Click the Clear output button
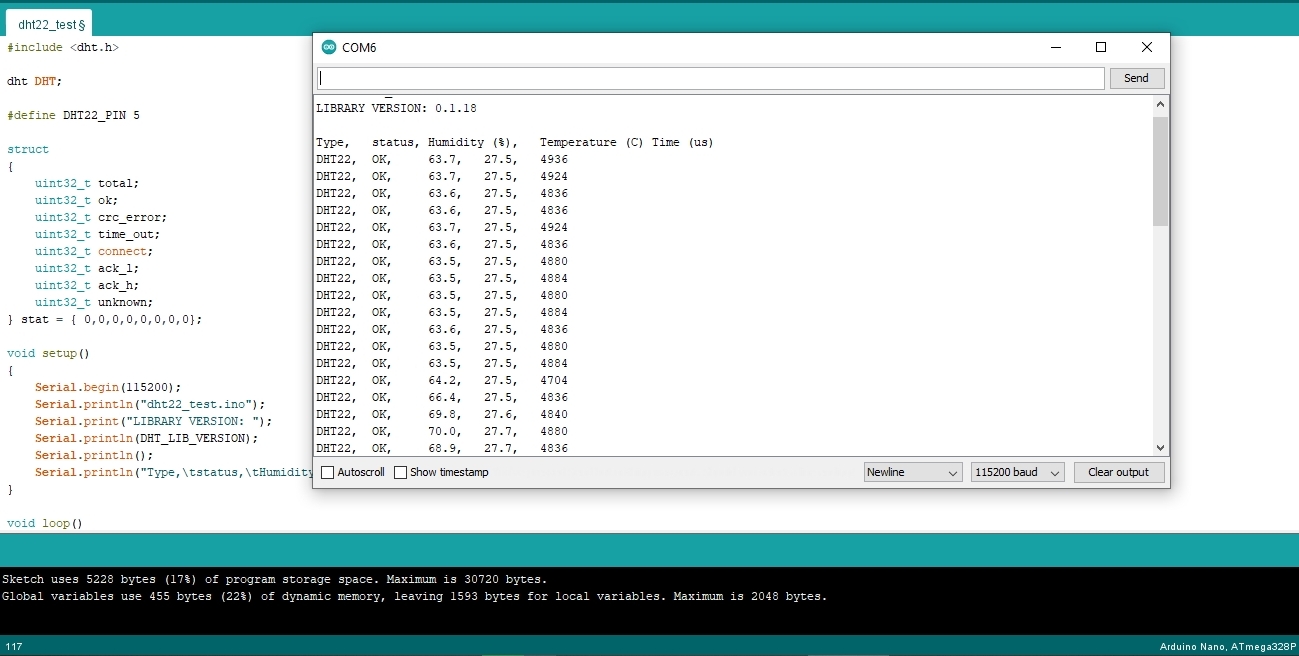 pyautogui.click(x=1118, y=472)
